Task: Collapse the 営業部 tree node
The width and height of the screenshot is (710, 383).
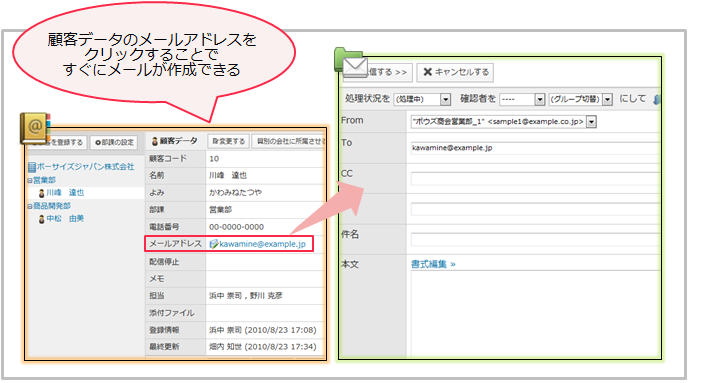Action: (x=29, y=180)
